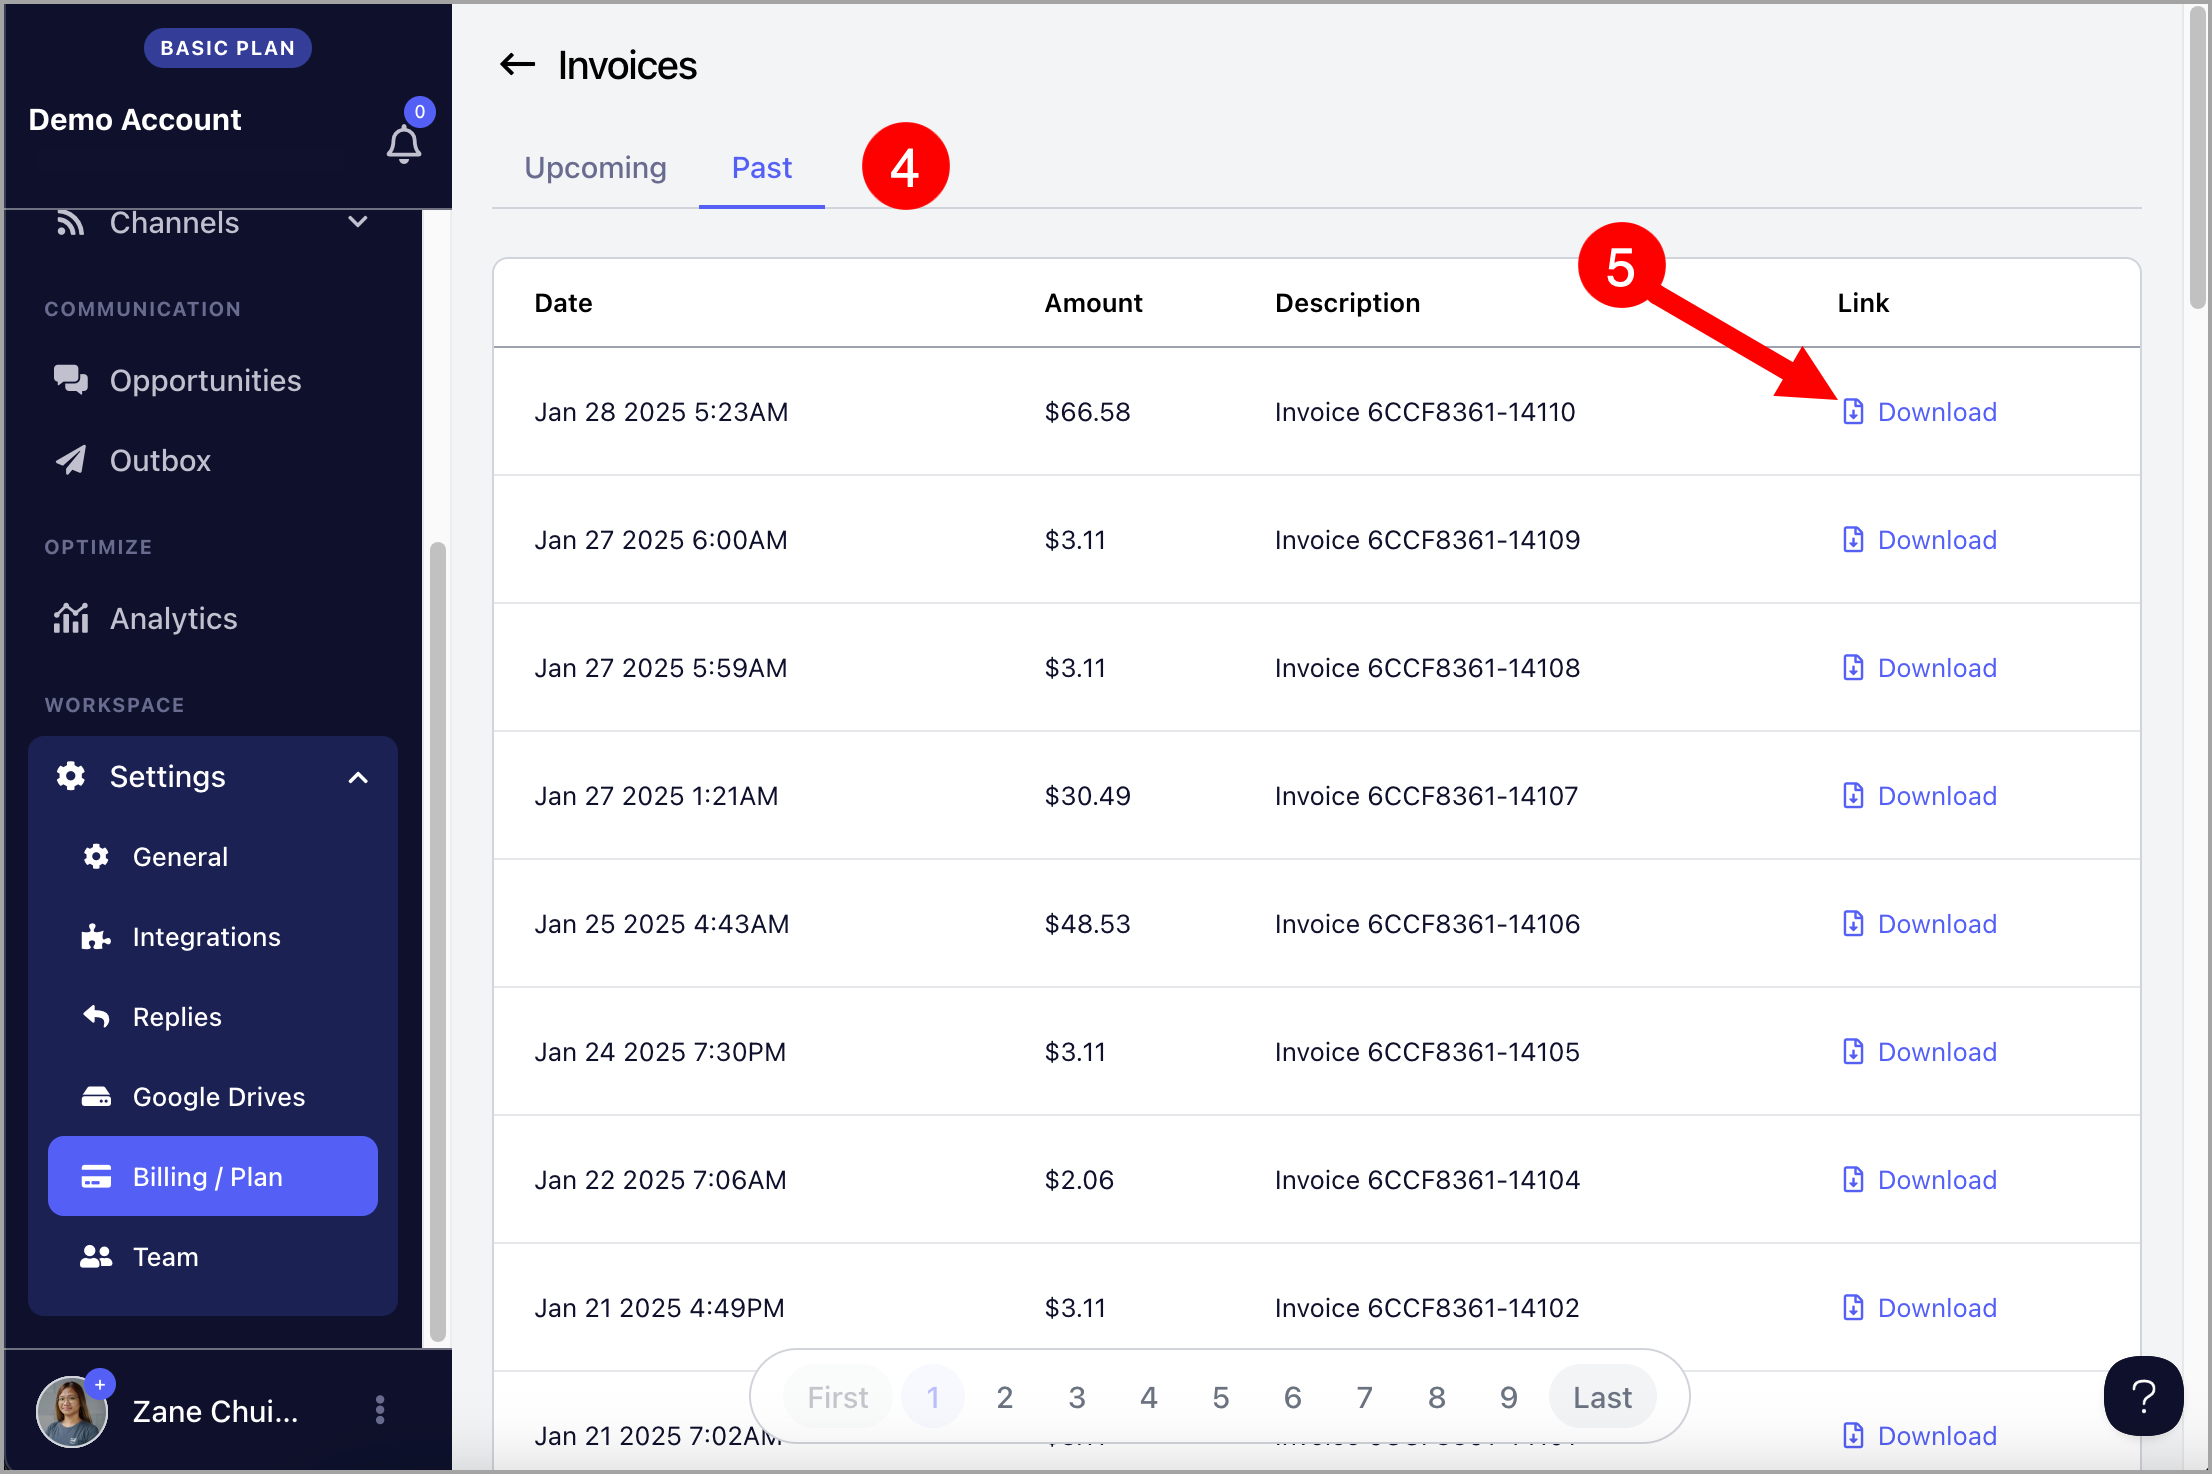The width and height of the screenshot is (2212, 1474).
Task: Open Integrations settings
Action: (x=206, y=937)
